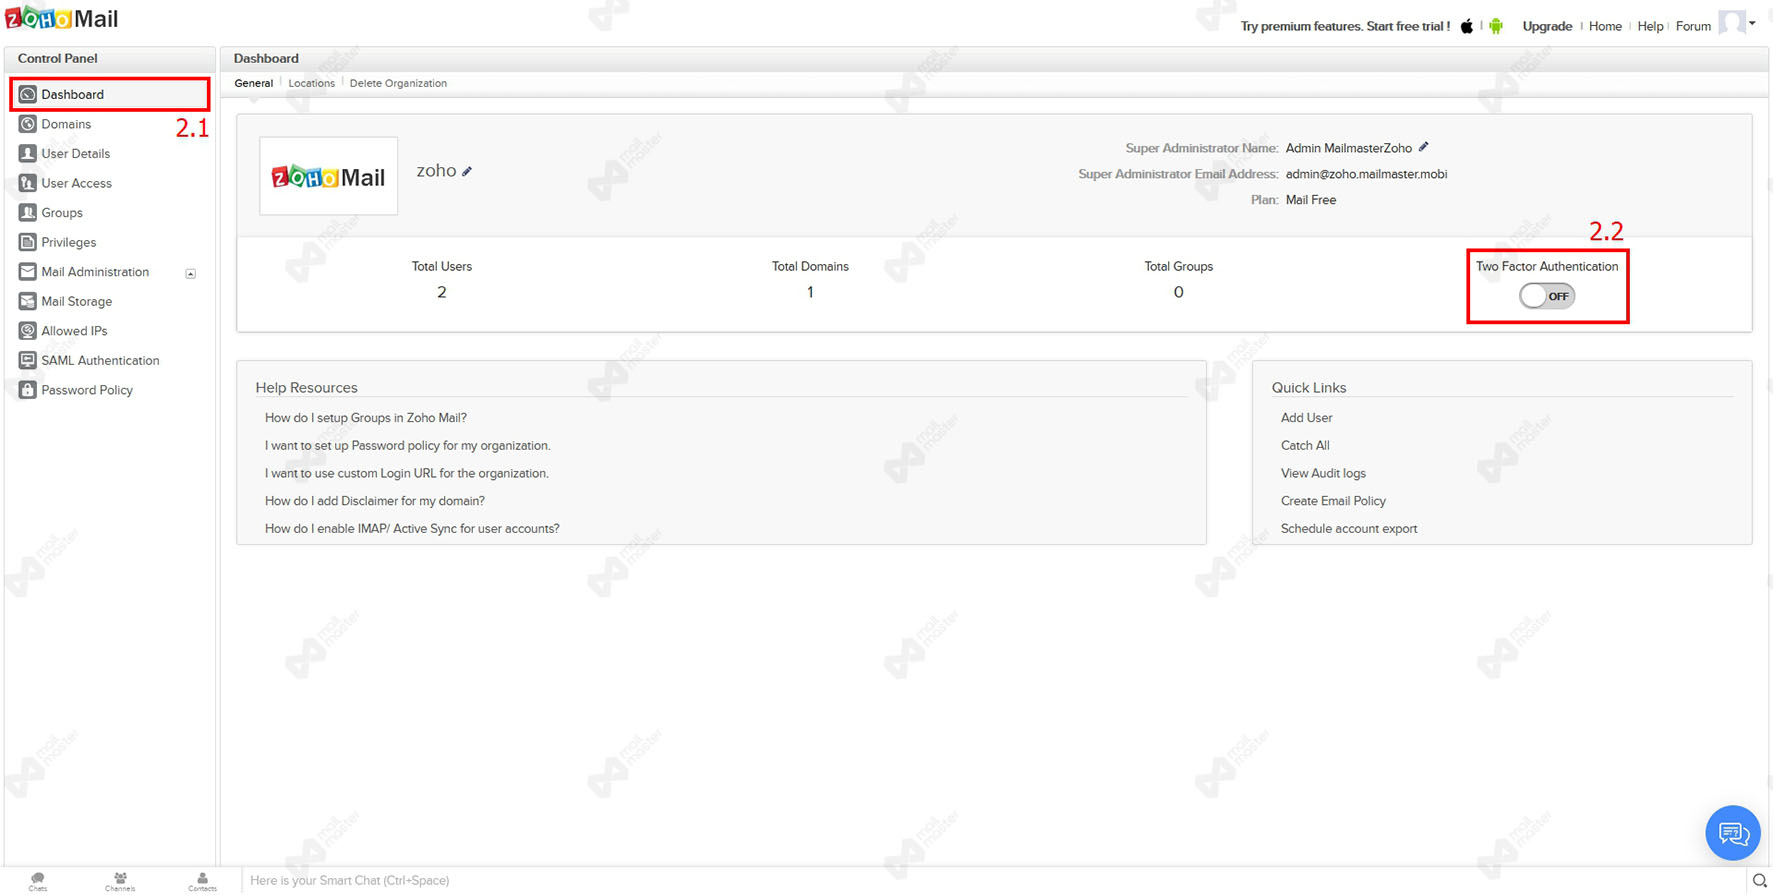Open enable IMAP/Active Sync help link
The width and height of the screenshot is (1773, 895).
click(x=412, y=529)
